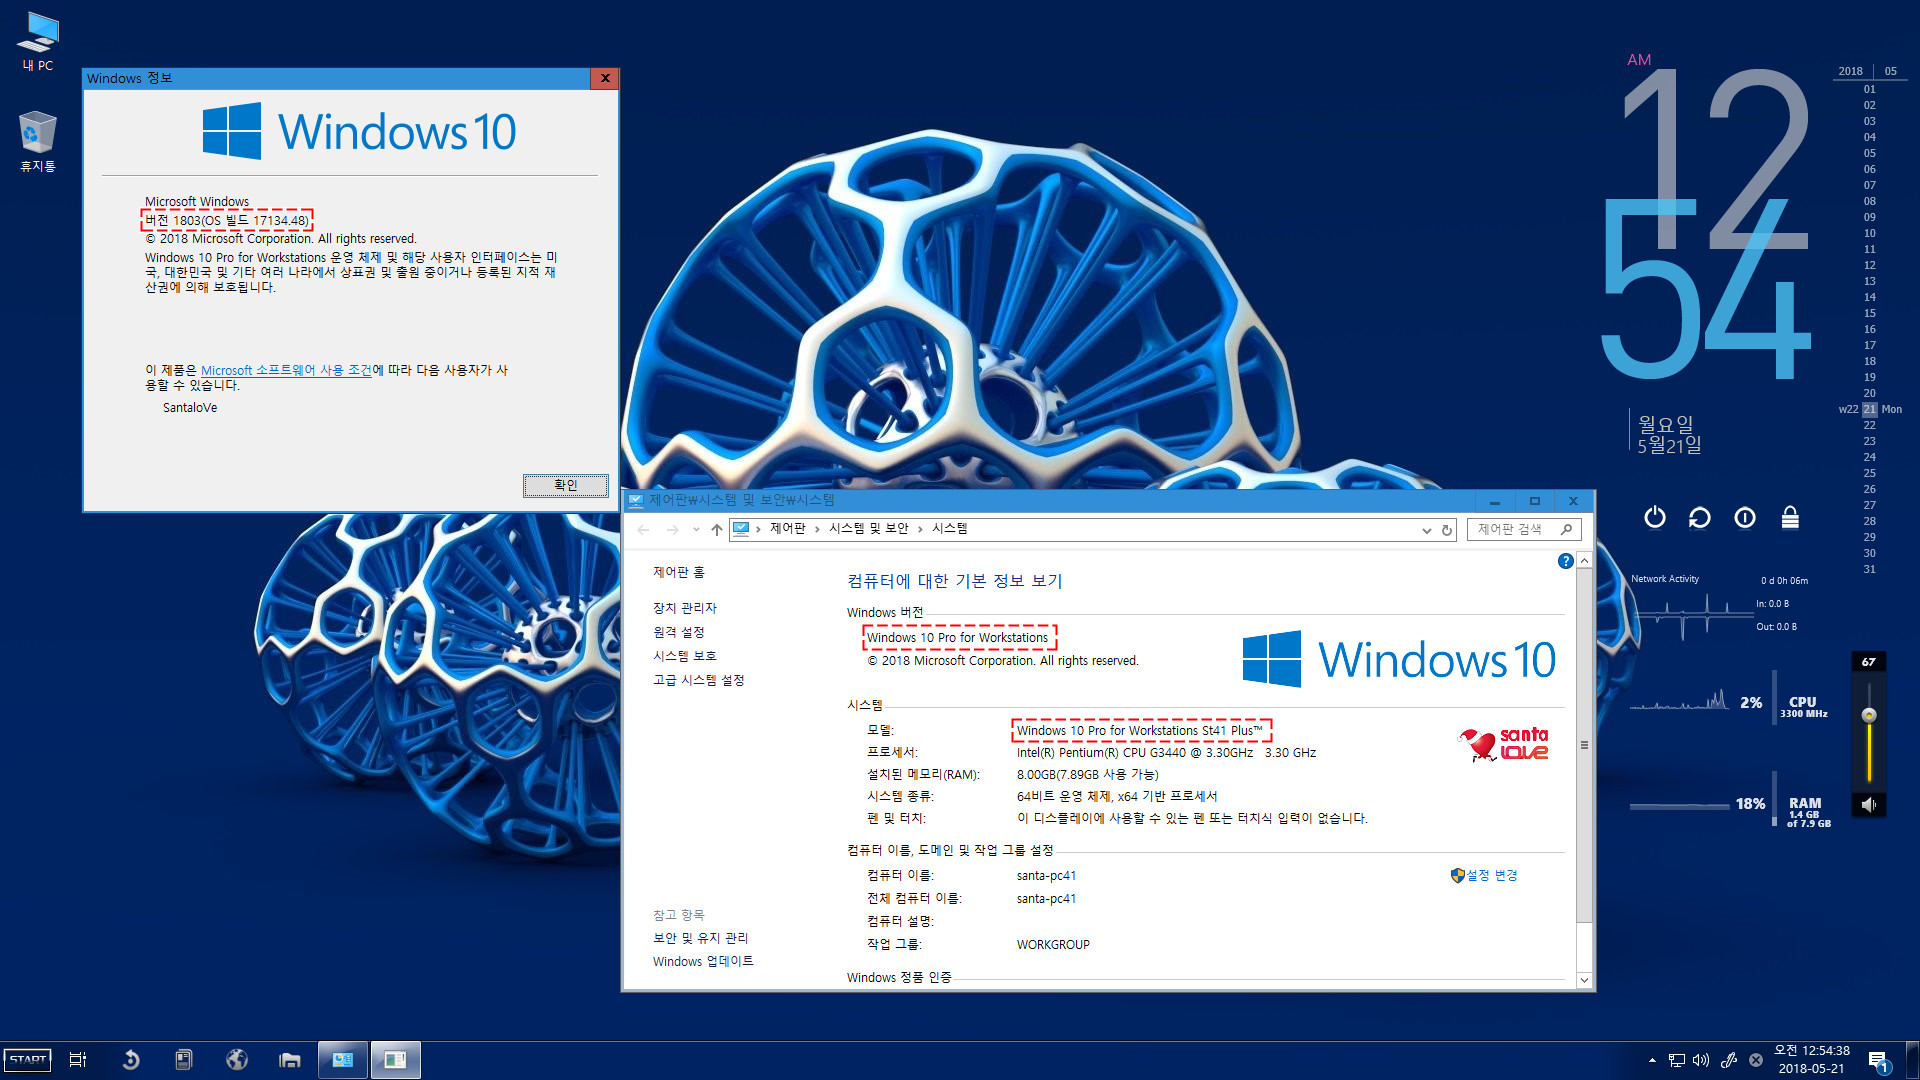Click the gray X tray icon

[x=1756, y=1060]
